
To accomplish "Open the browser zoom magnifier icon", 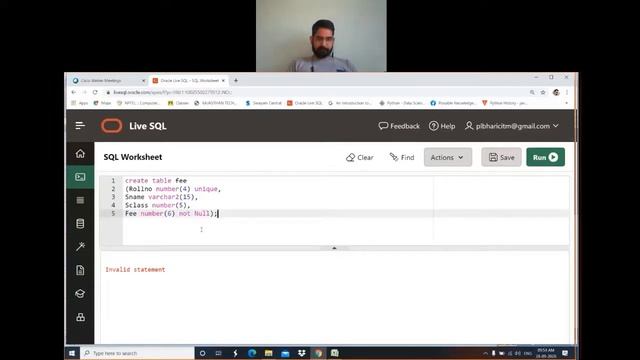I will pos(532,92).
